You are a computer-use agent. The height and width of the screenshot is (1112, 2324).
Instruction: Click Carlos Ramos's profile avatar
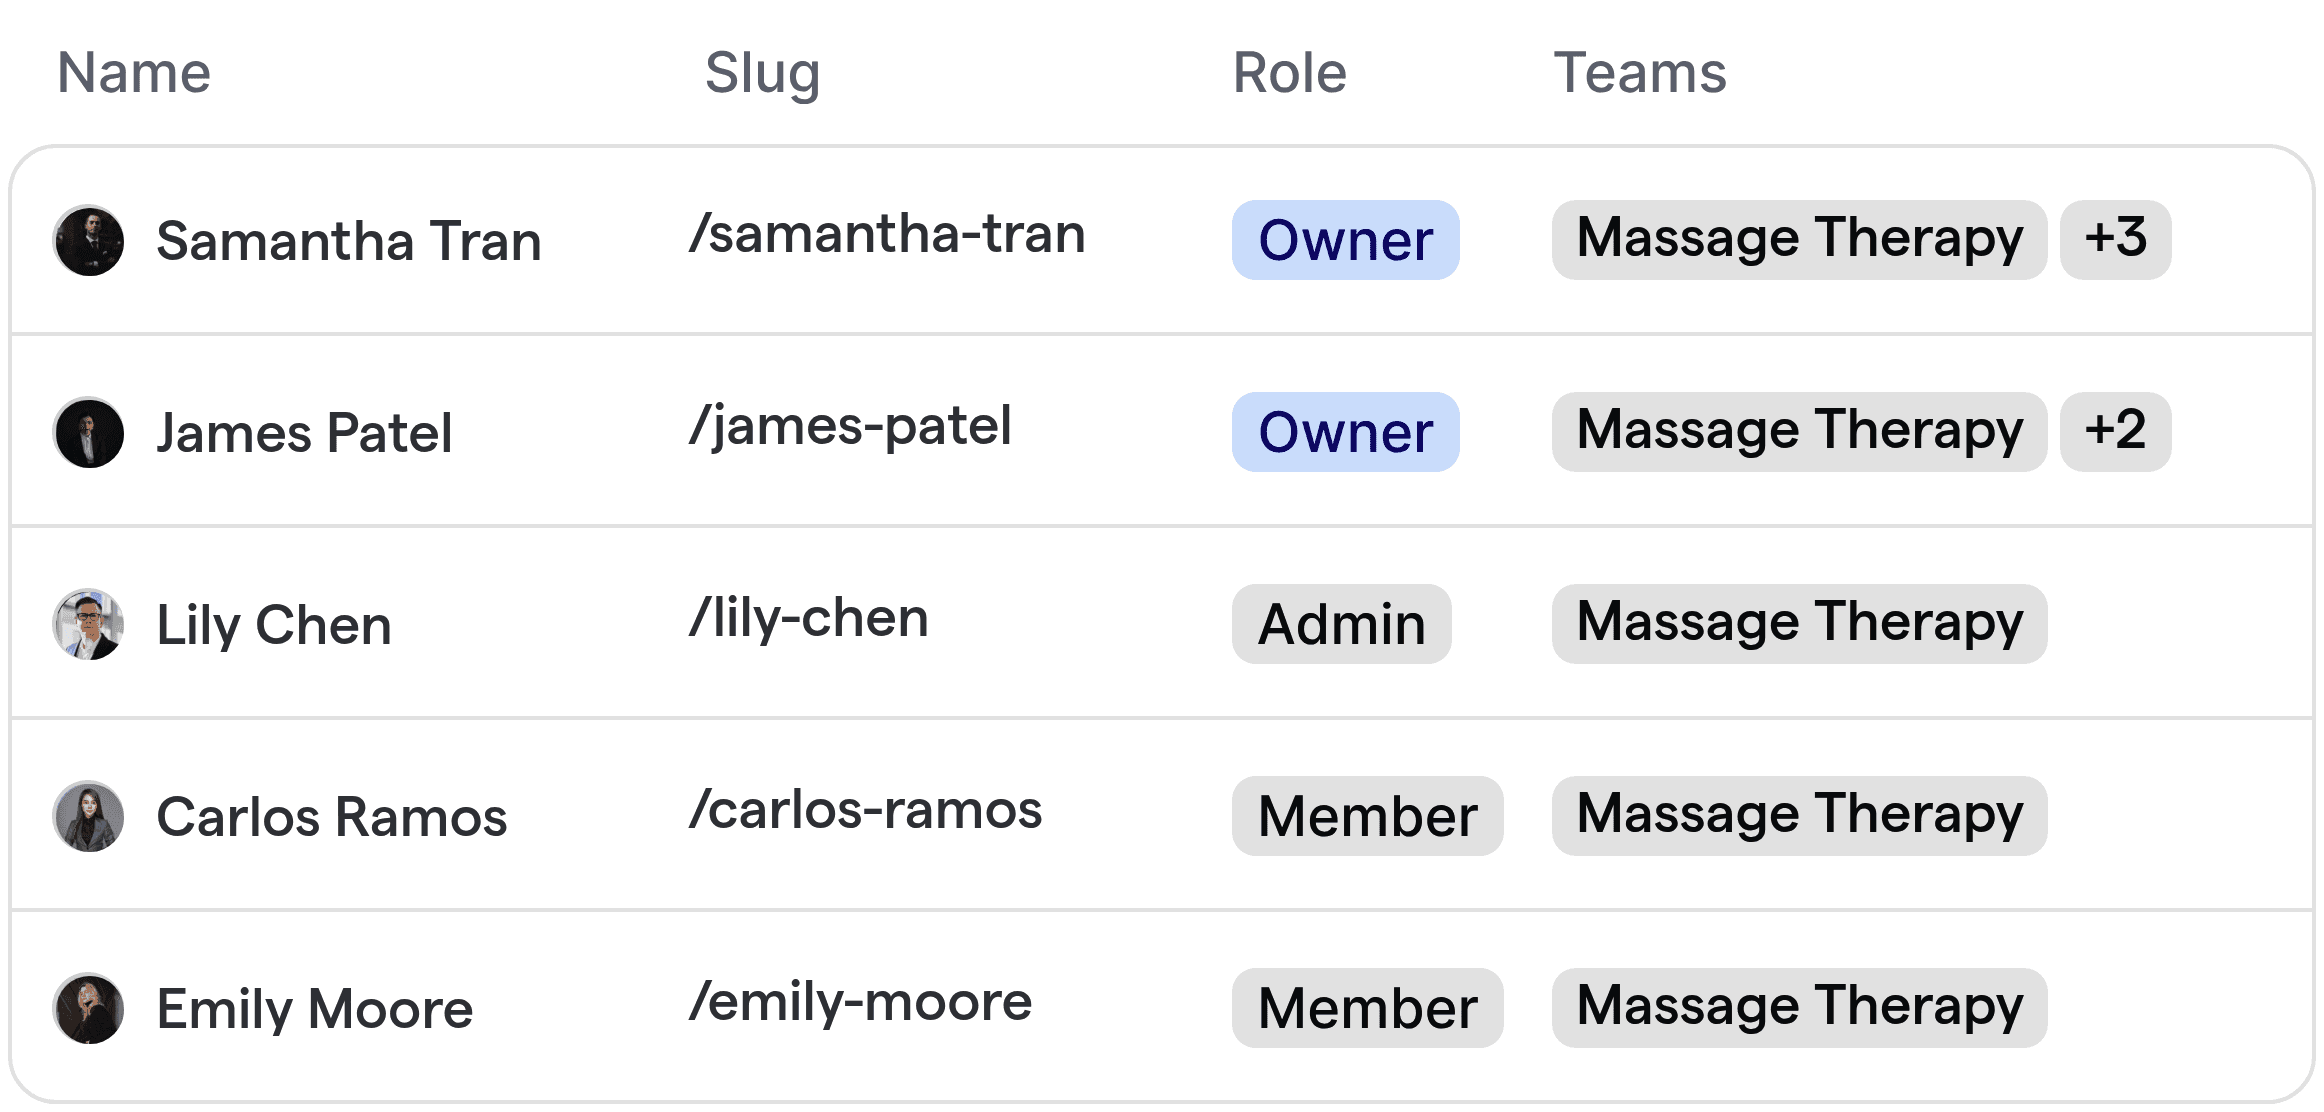coord(88,816)
